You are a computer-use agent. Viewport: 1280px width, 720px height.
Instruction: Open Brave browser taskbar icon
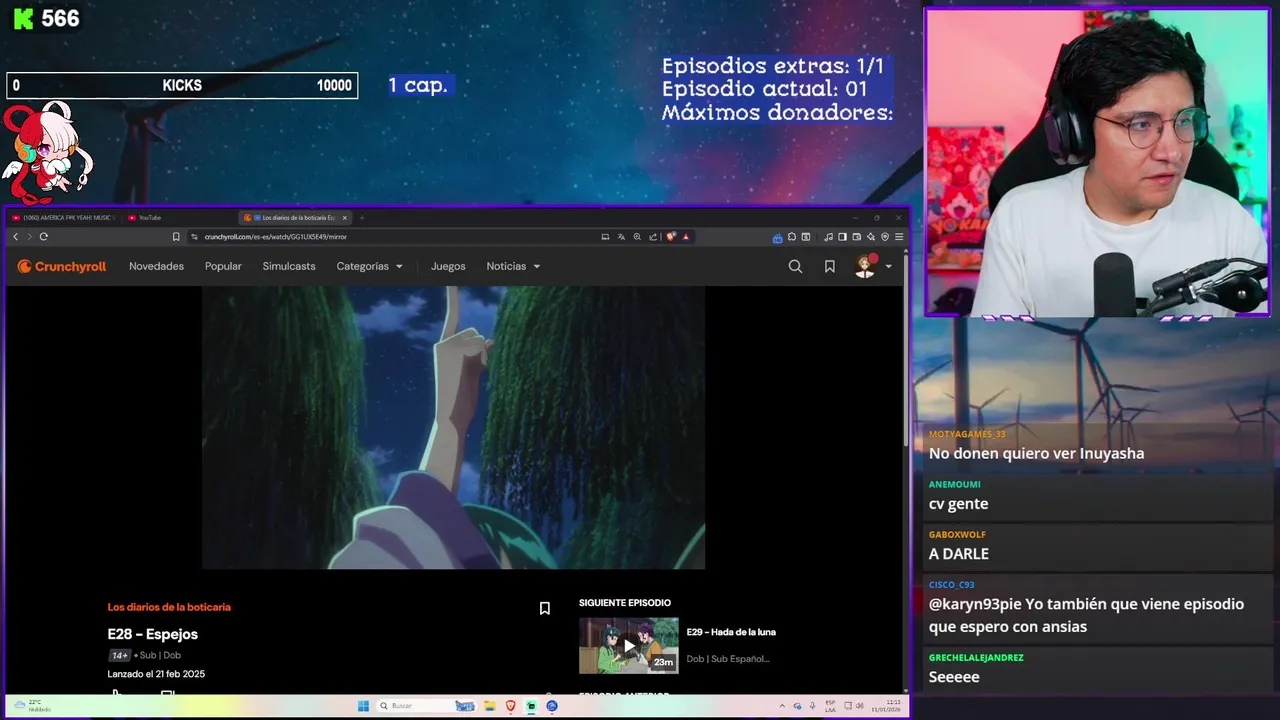click(x=511, y=706)
